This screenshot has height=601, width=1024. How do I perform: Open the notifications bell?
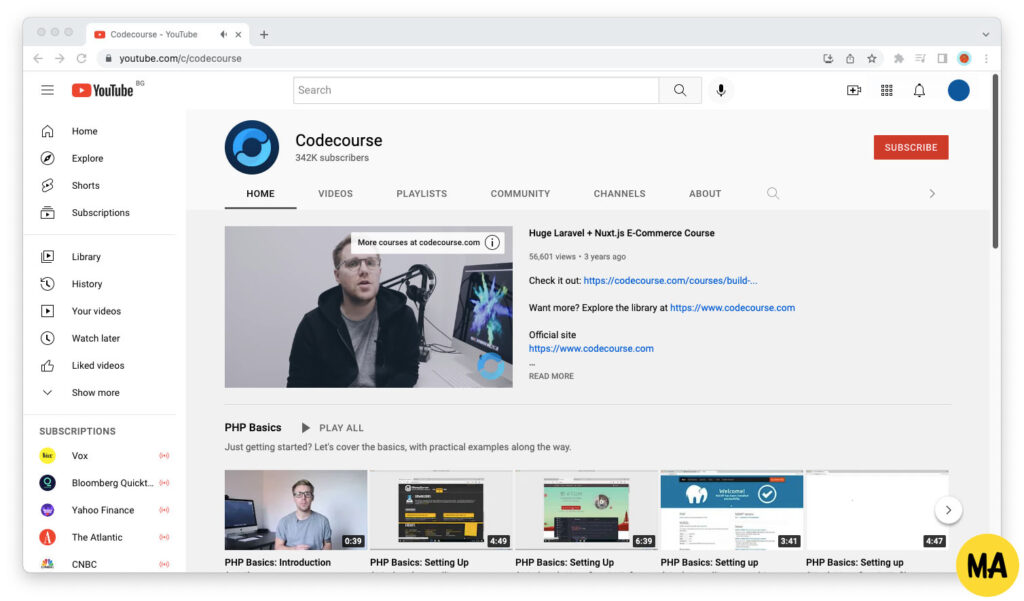point(919,90)
